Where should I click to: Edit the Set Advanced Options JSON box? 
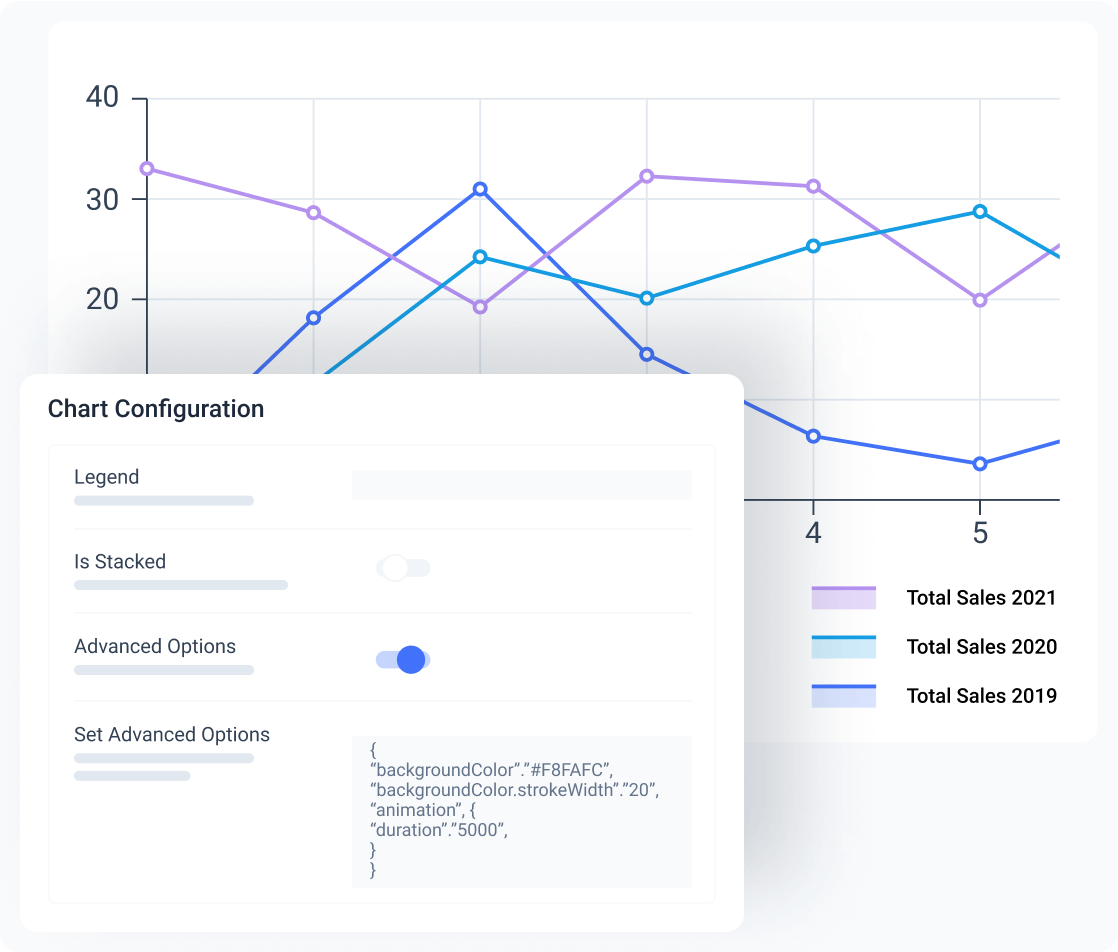pos(522,812)
